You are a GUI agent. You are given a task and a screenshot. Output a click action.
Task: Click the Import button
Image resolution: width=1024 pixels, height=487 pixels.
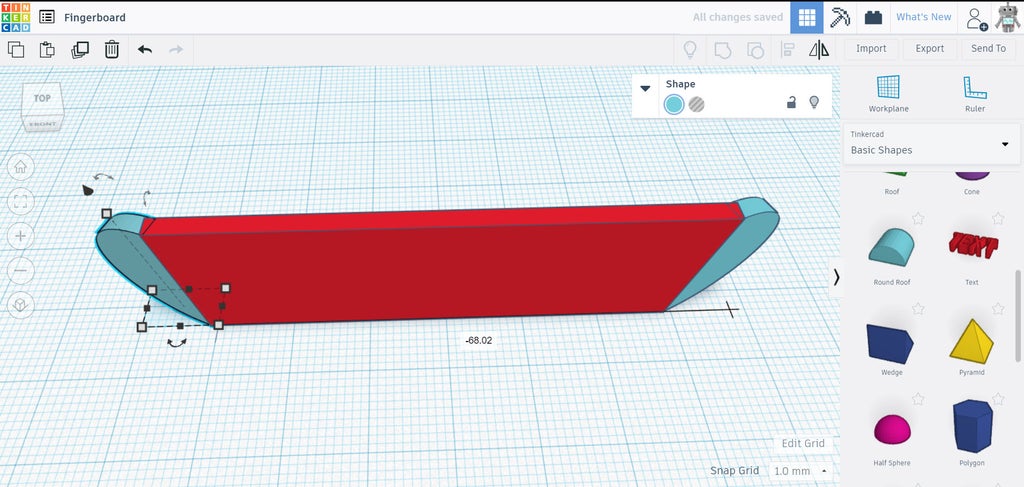coord(871,48)
